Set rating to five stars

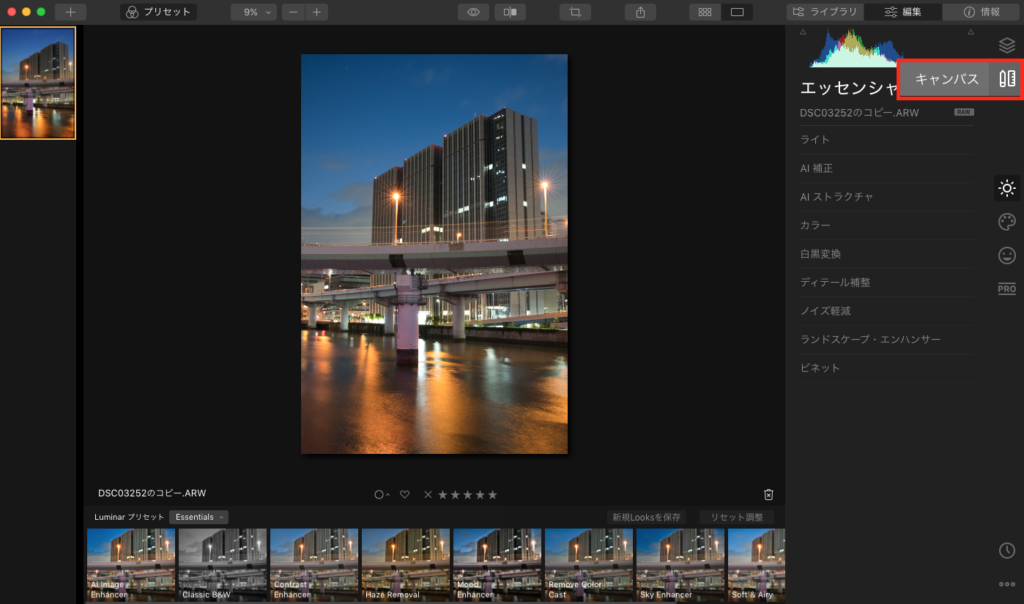(x=492, y=495)
